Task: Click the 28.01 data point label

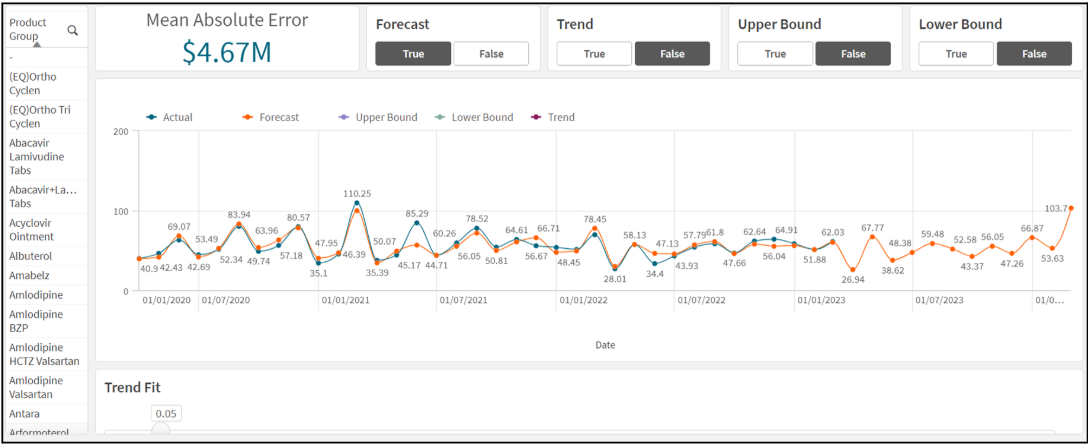Action: tap(615, 278)
